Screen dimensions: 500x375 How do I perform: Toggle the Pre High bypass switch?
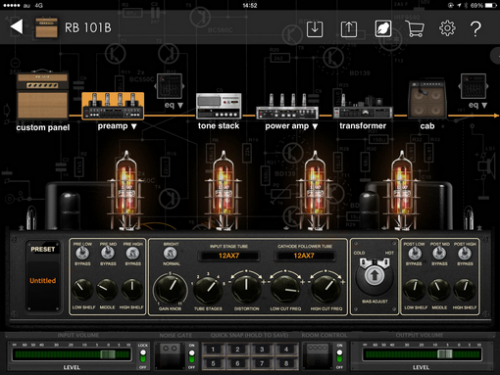[x=132, y=254]
